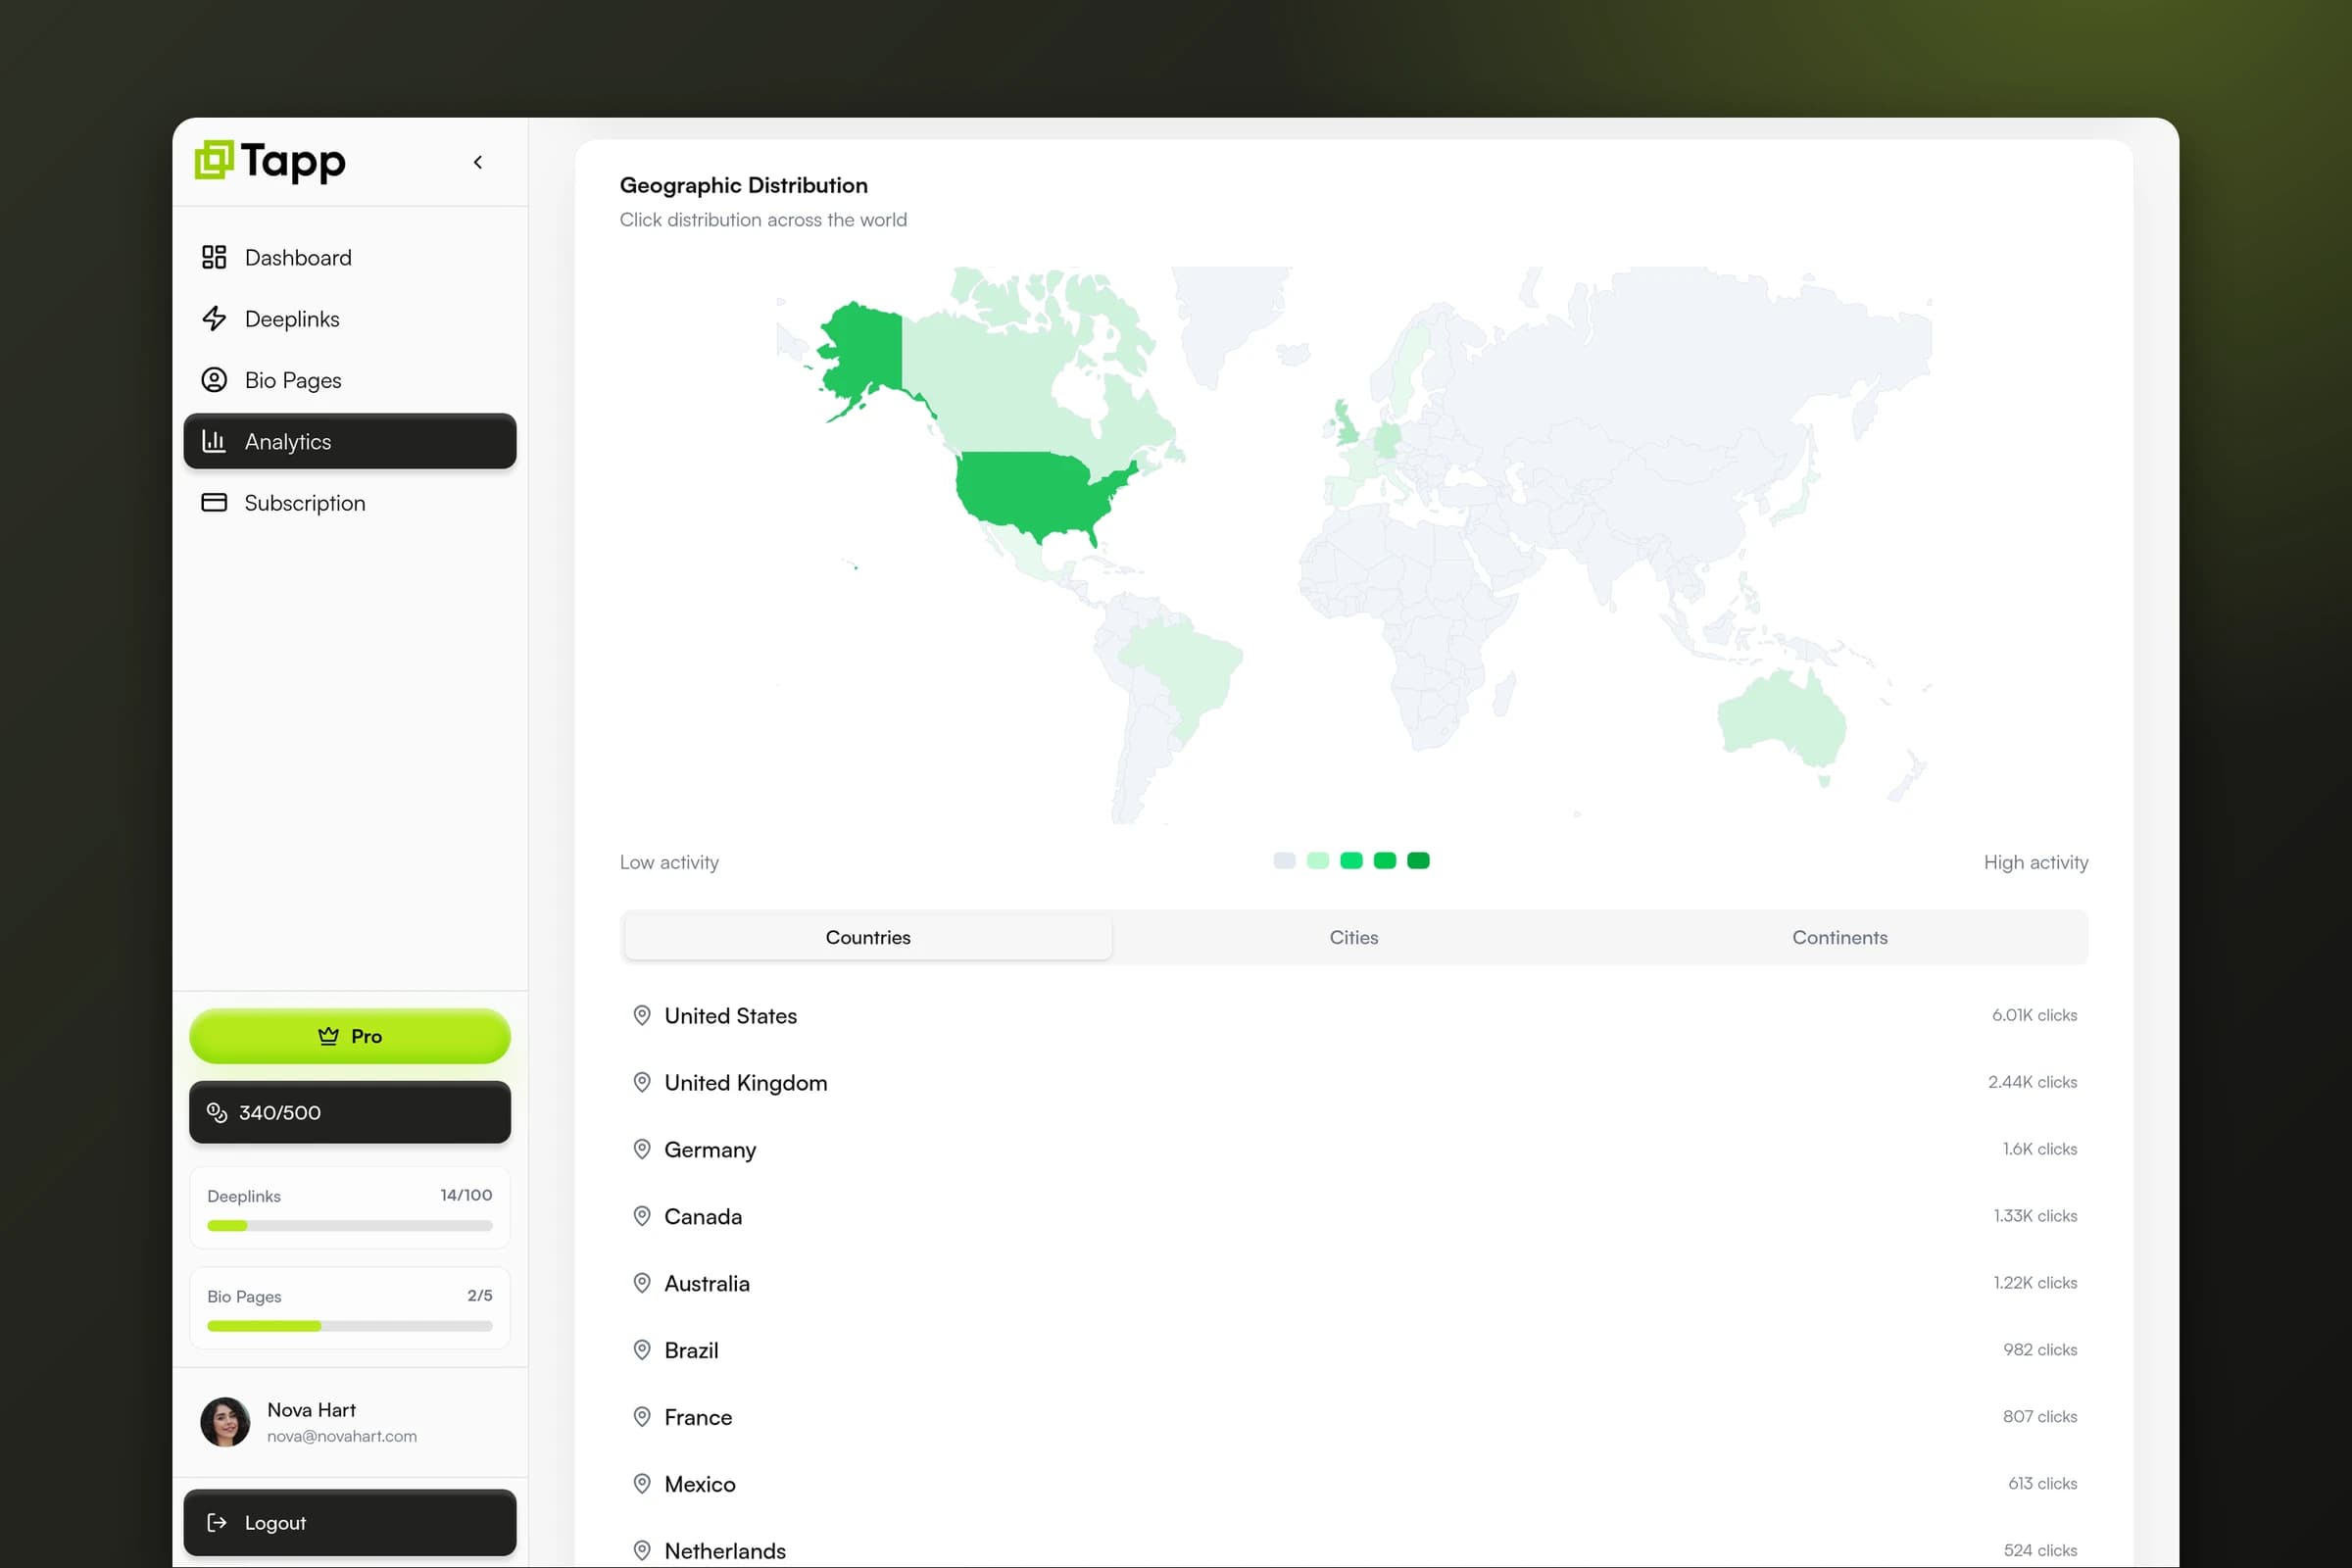Select the France country label
Screen dimensions: 2352x1568
(698, 1418)
